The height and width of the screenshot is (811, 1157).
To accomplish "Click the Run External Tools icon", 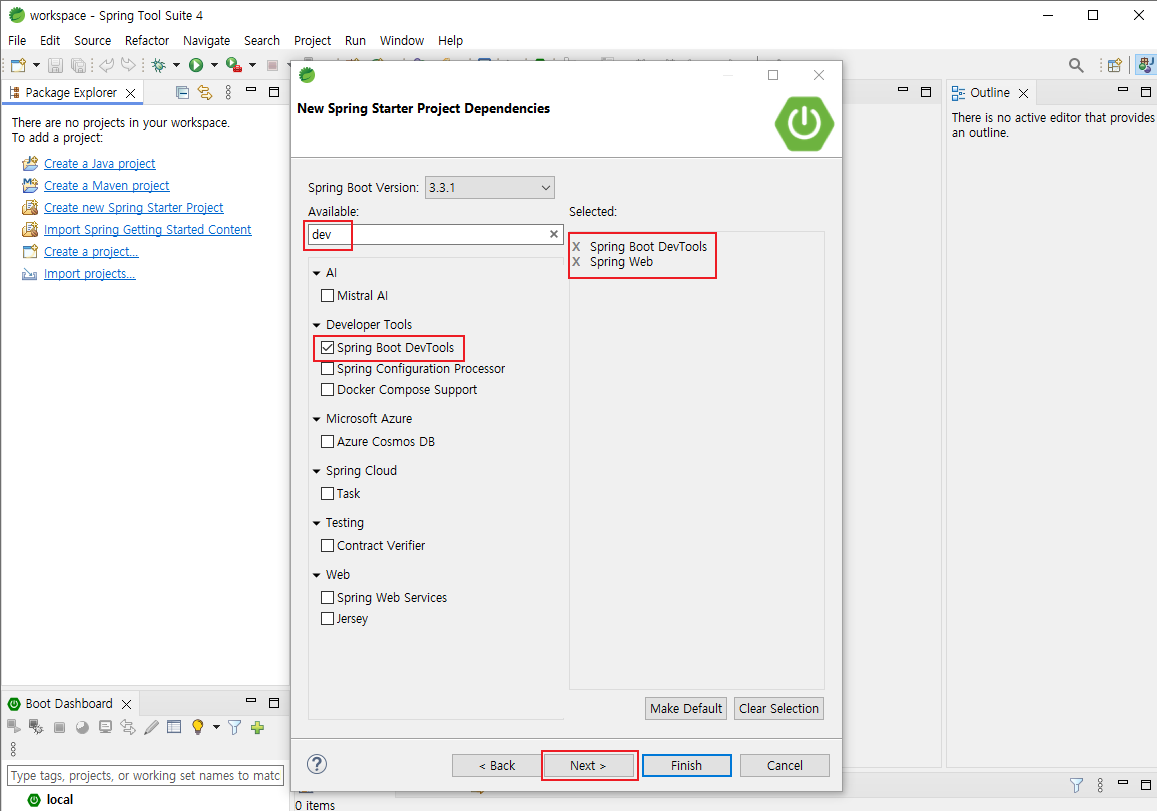I will point(234,66).
